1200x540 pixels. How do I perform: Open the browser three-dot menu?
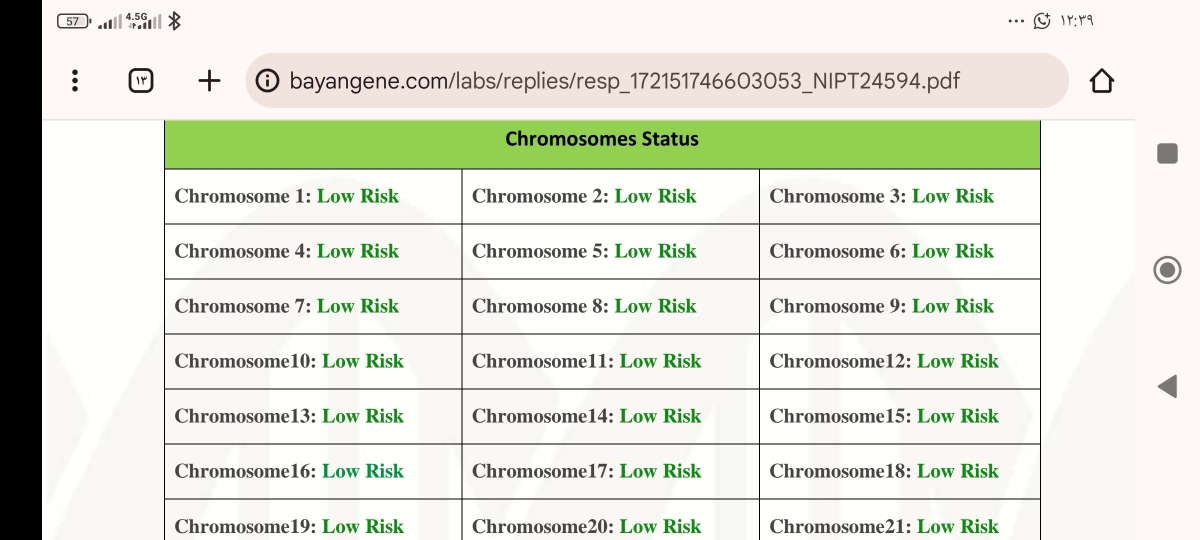click(75, 81)
